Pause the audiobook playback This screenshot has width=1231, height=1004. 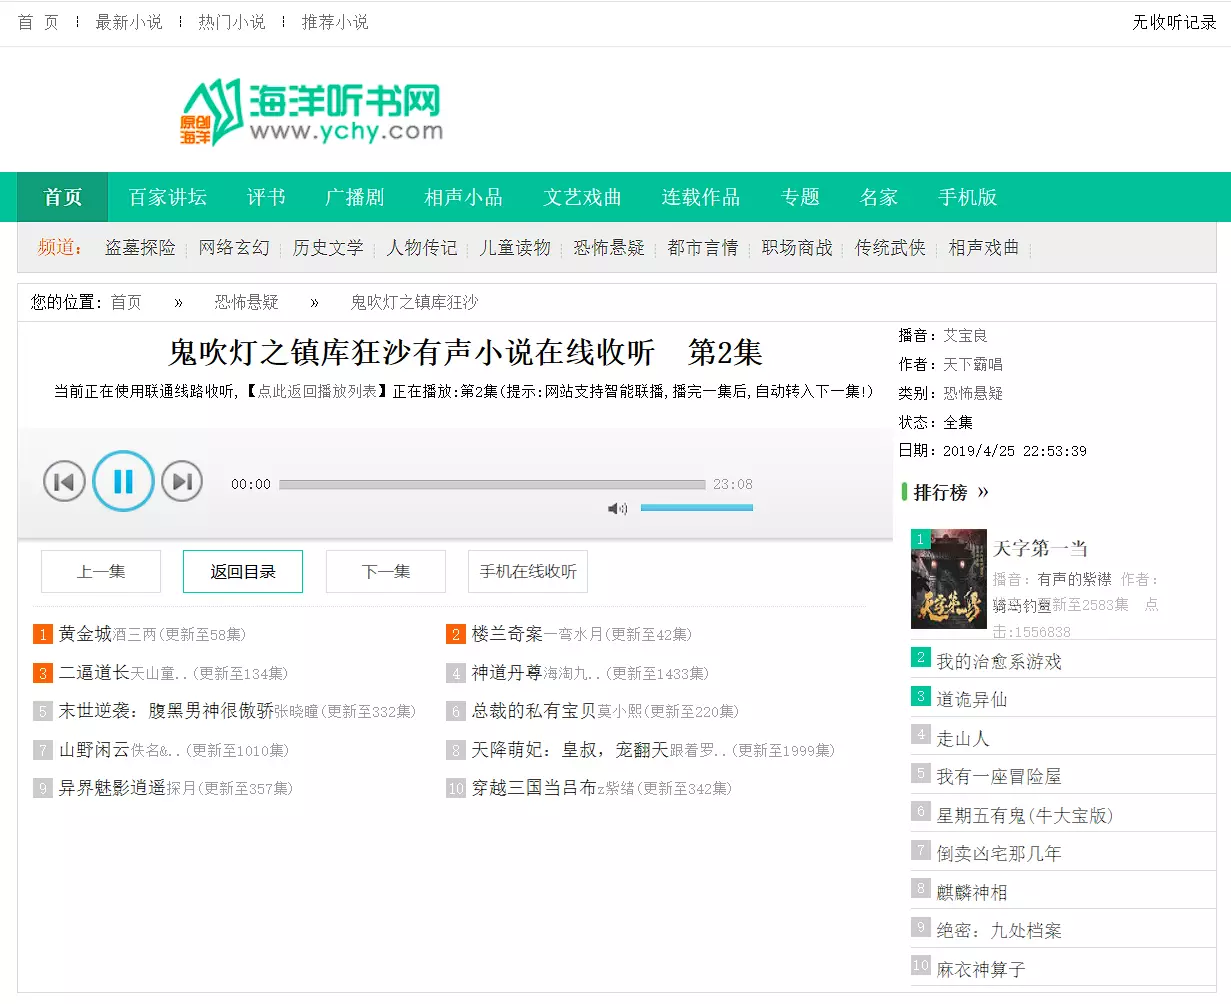click(123, 482)
